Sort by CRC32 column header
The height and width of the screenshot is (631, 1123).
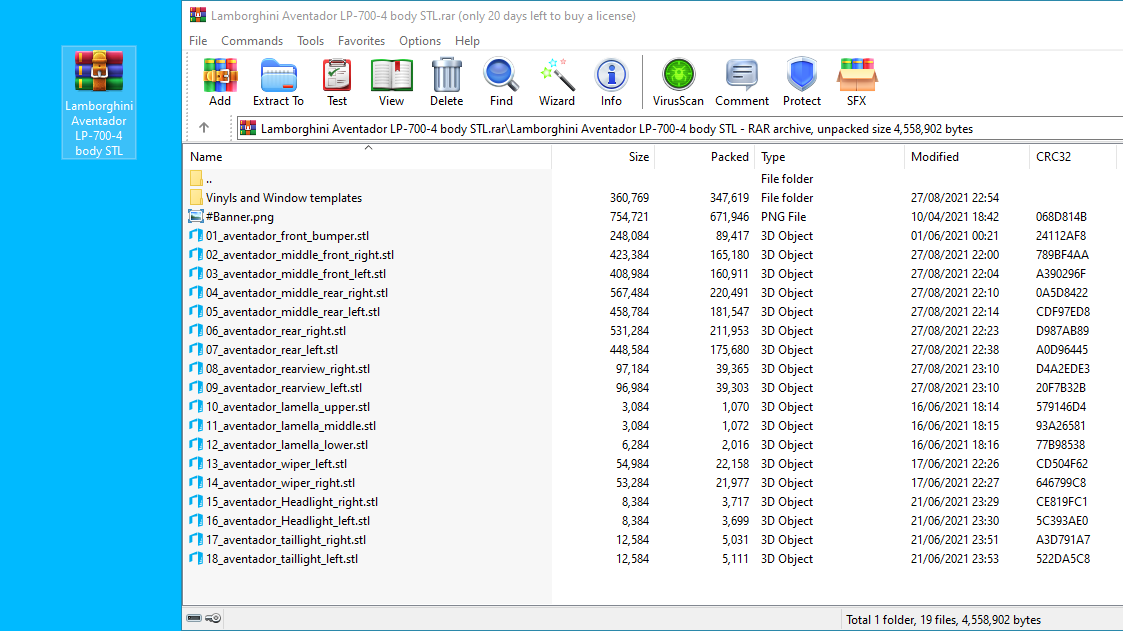click(1073, 156)
